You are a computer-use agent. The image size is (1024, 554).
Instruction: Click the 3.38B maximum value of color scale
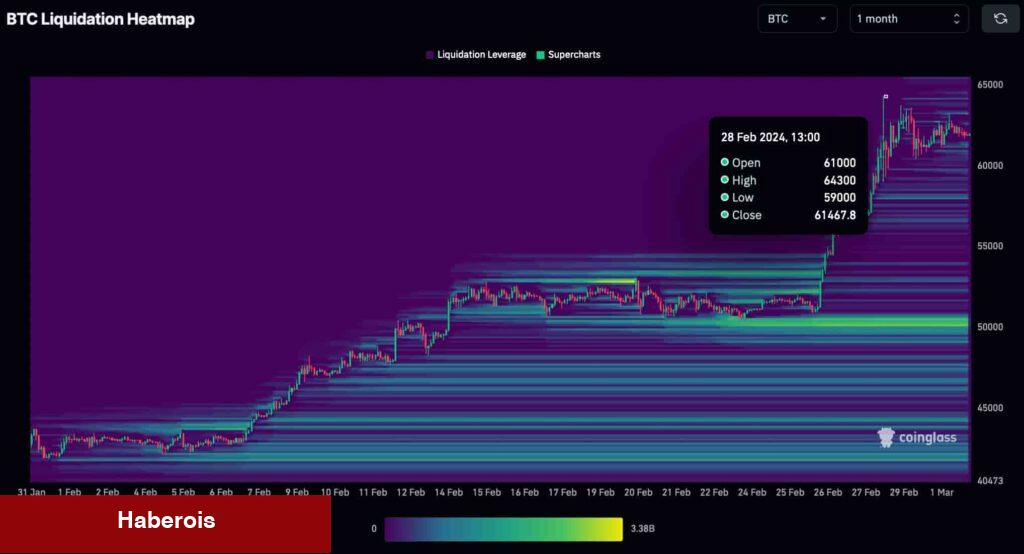click(641, 528)
